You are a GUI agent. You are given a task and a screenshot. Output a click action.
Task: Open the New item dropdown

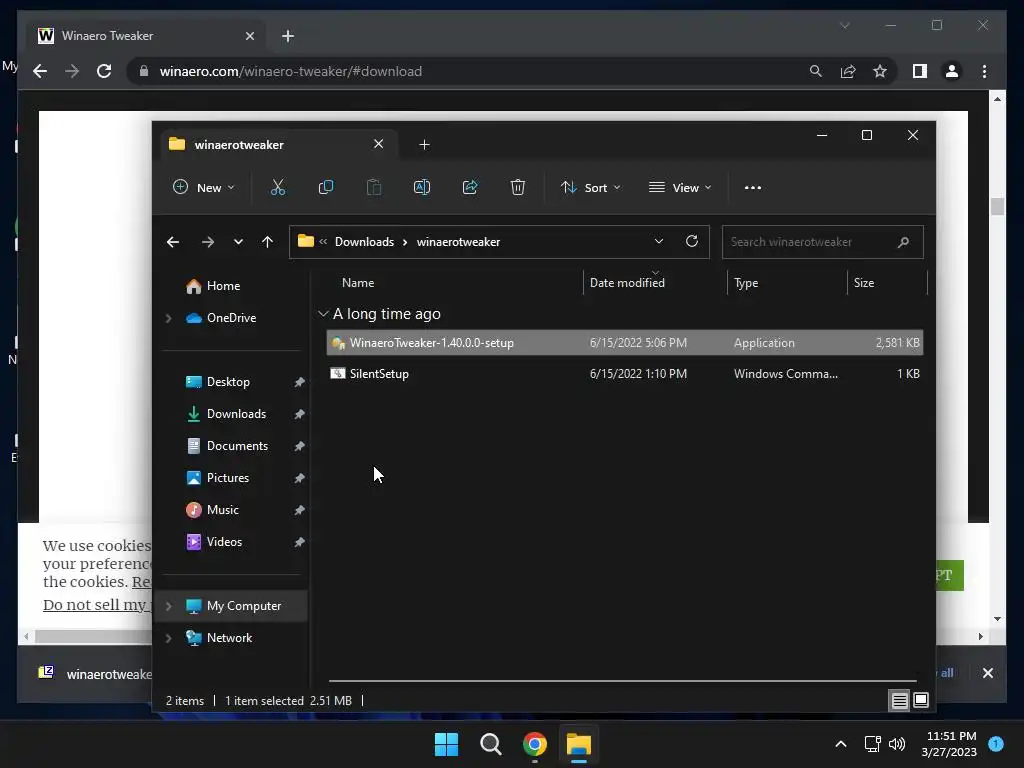pos(203,187)
